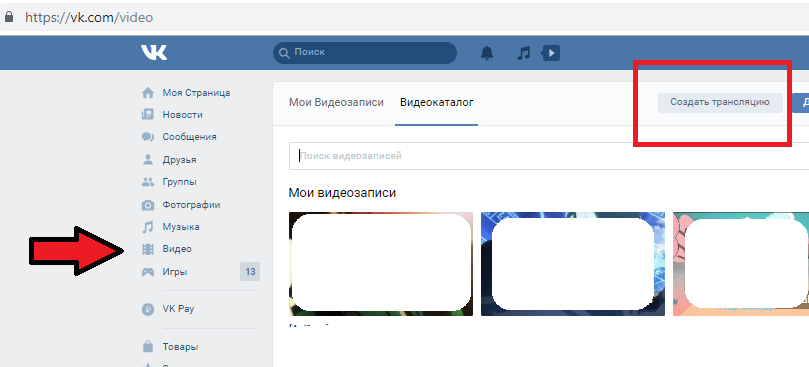The height and width of the screenshot is (367, 809).
Task: Click the people icon beside Группы
Action: pyautogui.click(x=148, y=182)
